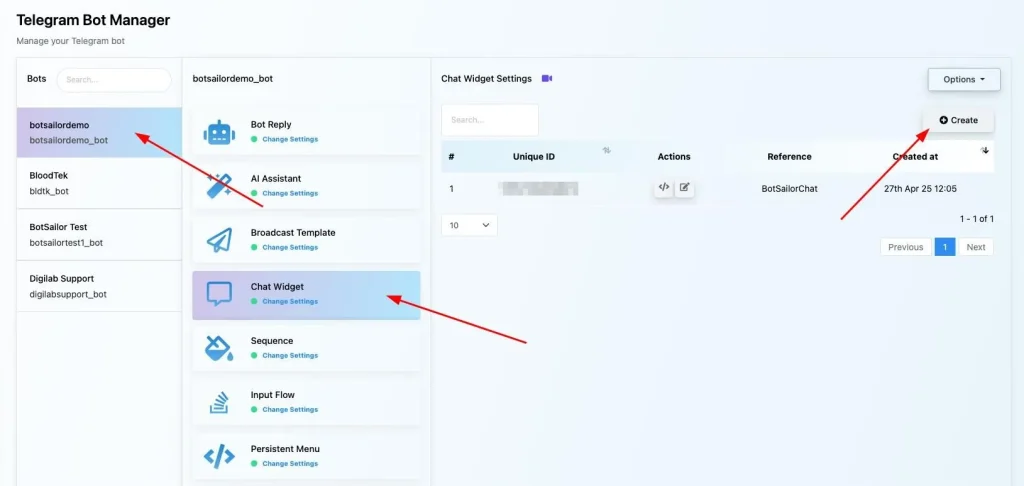1024x486 pixels.
Task: Click the AI Assistant card title
Action: (276, 178)
